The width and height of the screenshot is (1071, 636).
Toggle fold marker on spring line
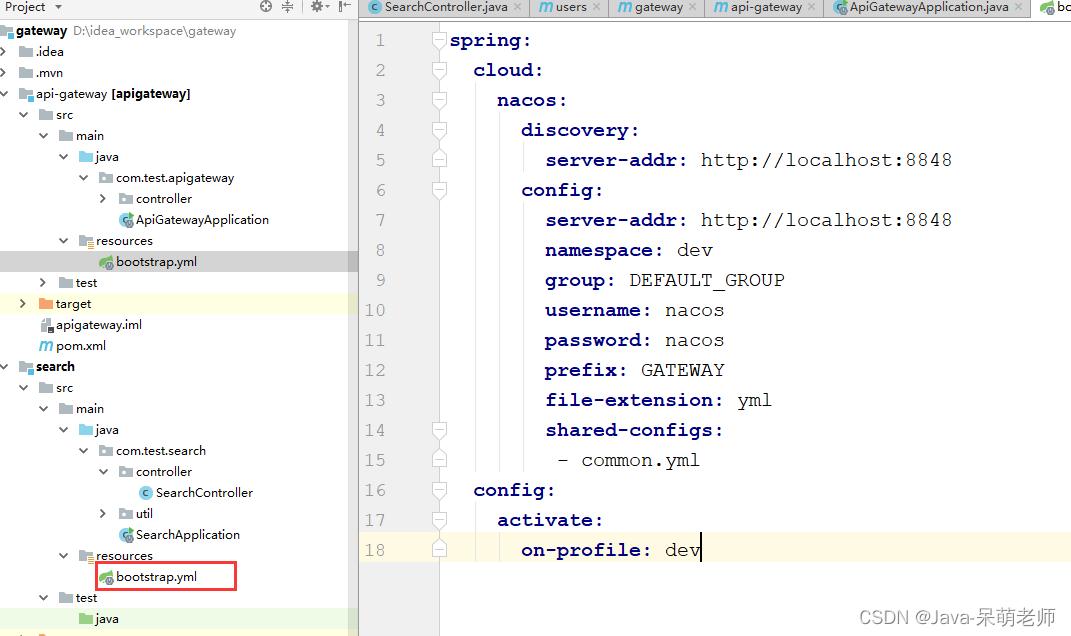[x=438, y=41]
